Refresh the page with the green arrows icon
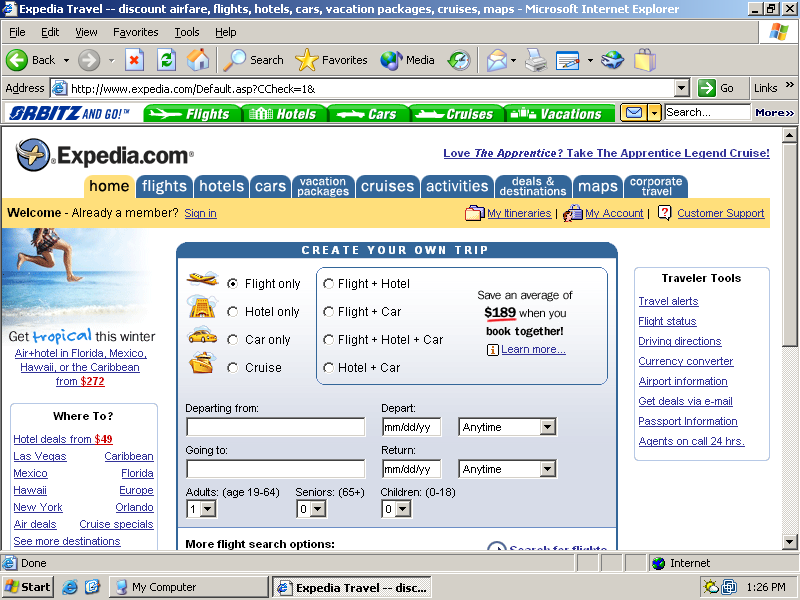Image resolution: width=800 pixels, height=600 pixels. pos(166,60)
